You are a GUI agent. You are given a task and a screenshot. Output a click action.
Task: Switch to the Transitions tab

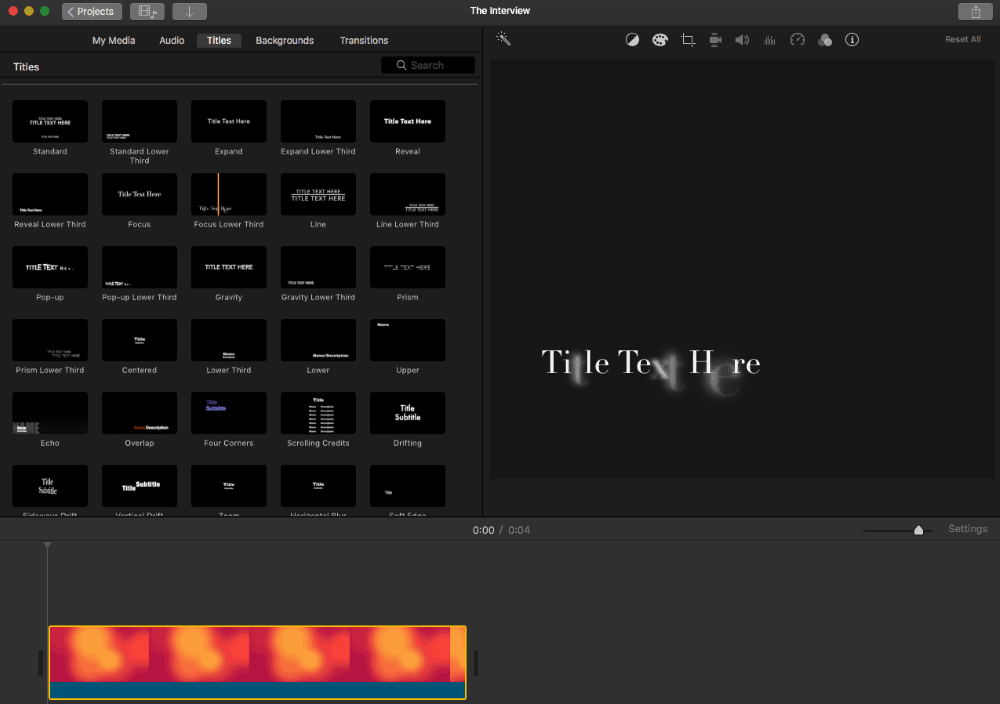pyautogui.click(x=364, y=40)
